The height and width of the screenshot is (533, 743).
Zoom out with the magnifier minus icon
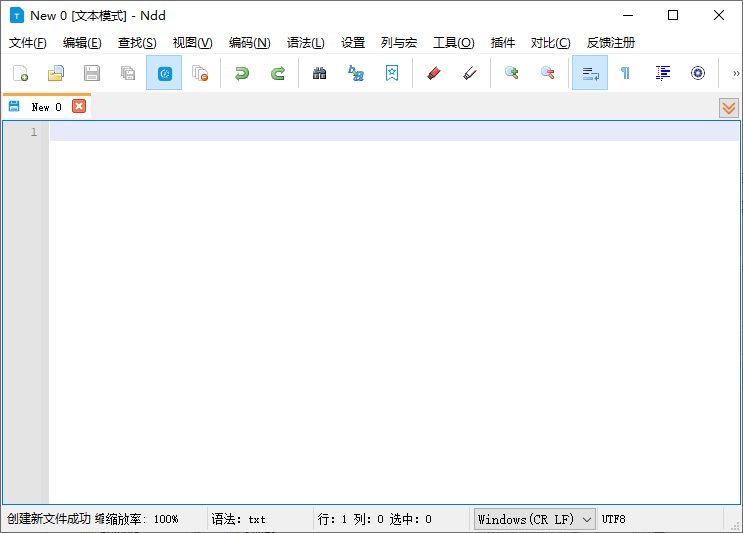(547, 73)
